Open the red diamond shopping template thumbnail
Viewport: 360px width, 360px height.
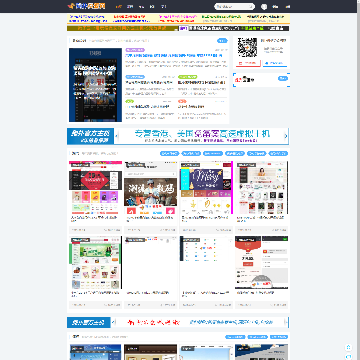coord(96,187)
